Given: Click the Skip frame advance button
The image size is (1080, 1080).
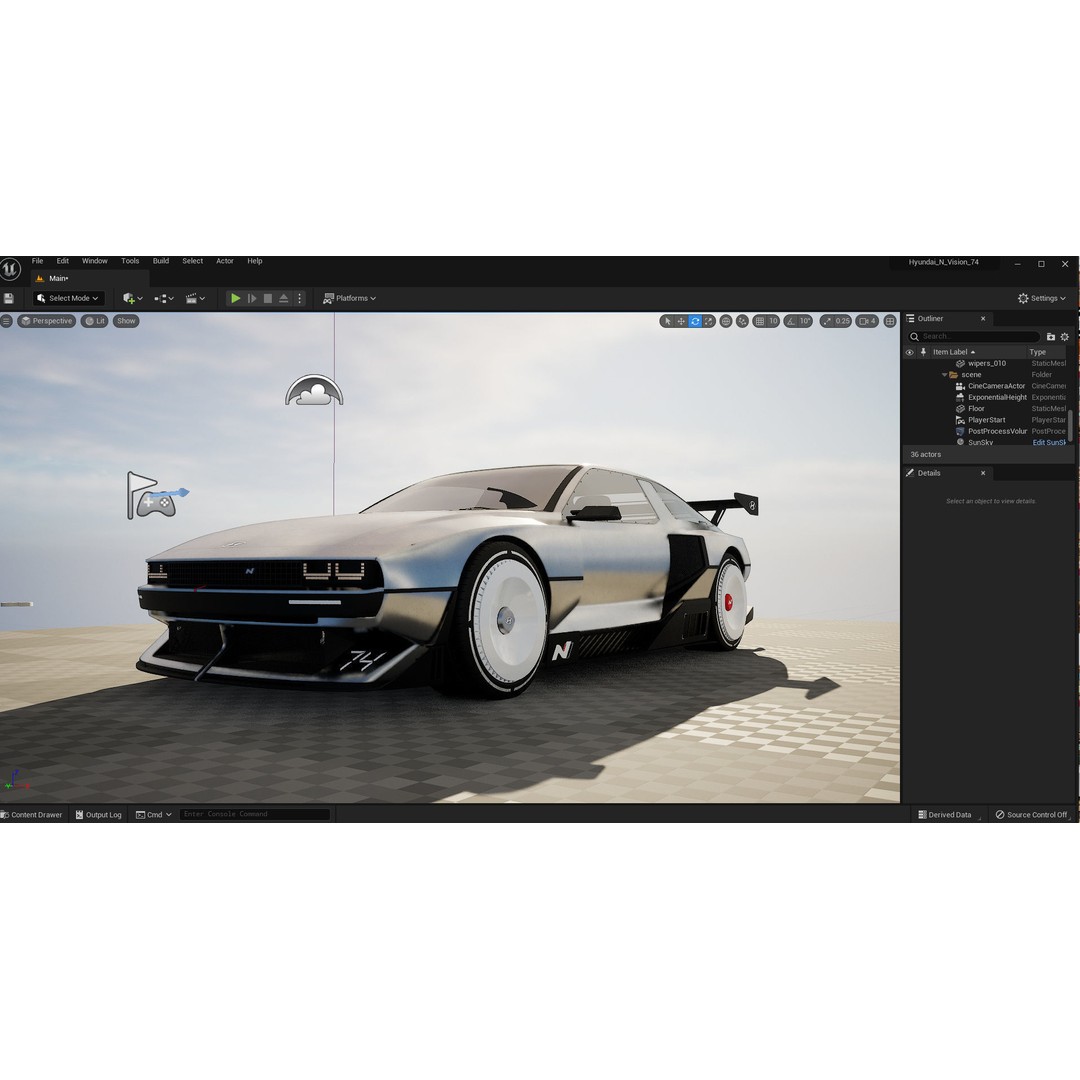Looking at the screenshot, I should 252,298.
